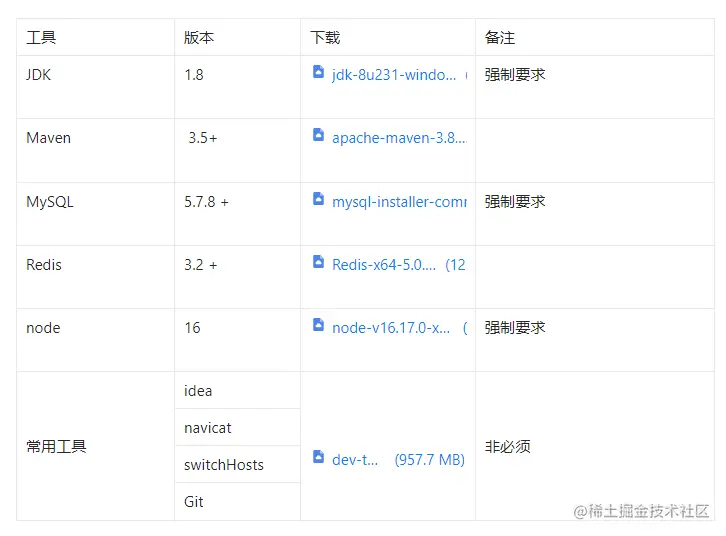Click the idea entry
726x536 pixels.
[x=198, y=391]
